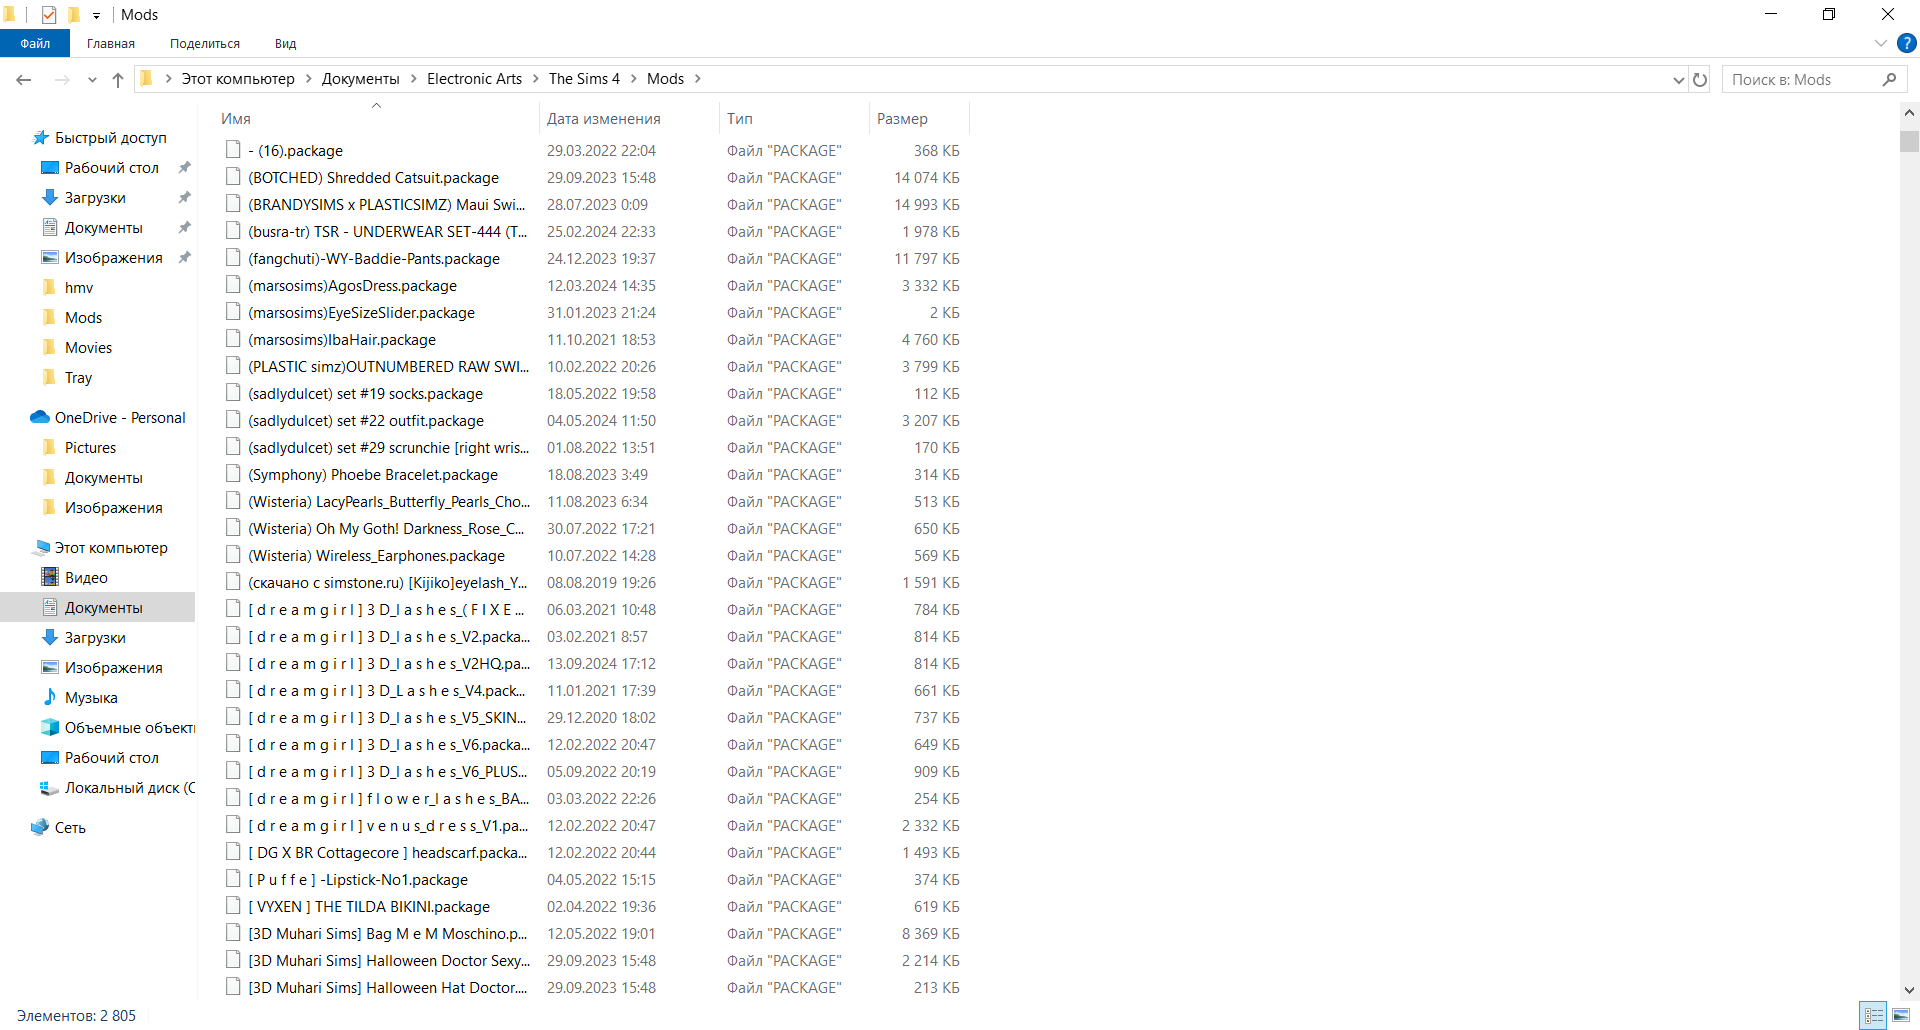This screenshot has width=1920, height=1030.
Task: Open the Файл menu tab
Action: [x=35, y=43]
